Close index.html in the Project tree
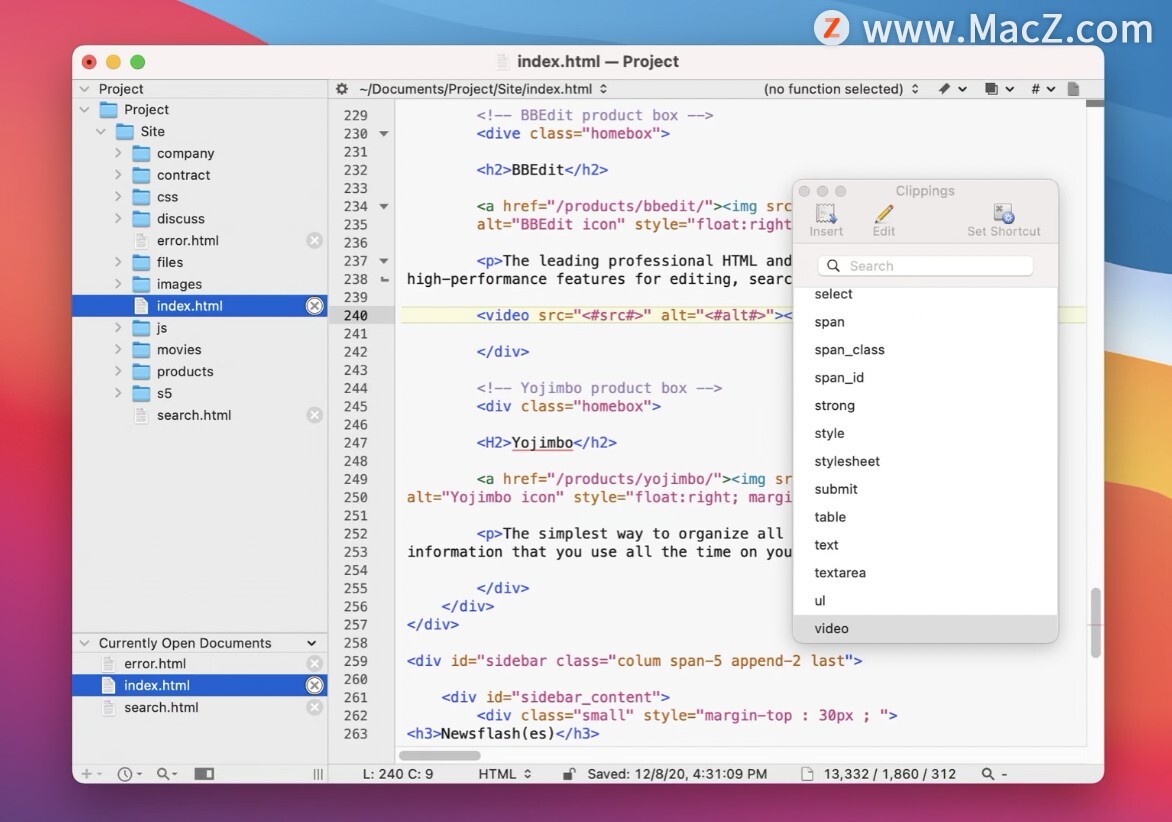This screenshot has width=1172, height=822. pos(315,306)
